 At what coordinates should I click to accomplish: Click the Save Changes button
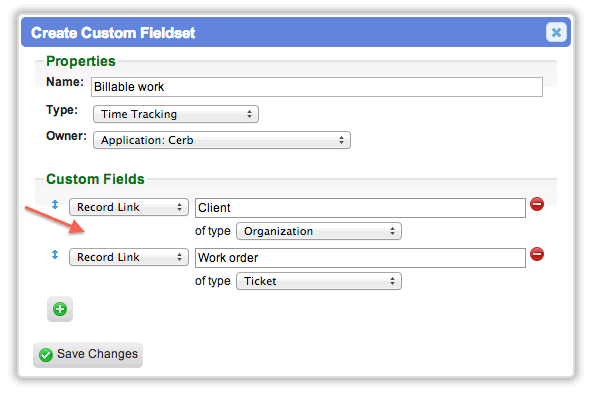[88, 355]
